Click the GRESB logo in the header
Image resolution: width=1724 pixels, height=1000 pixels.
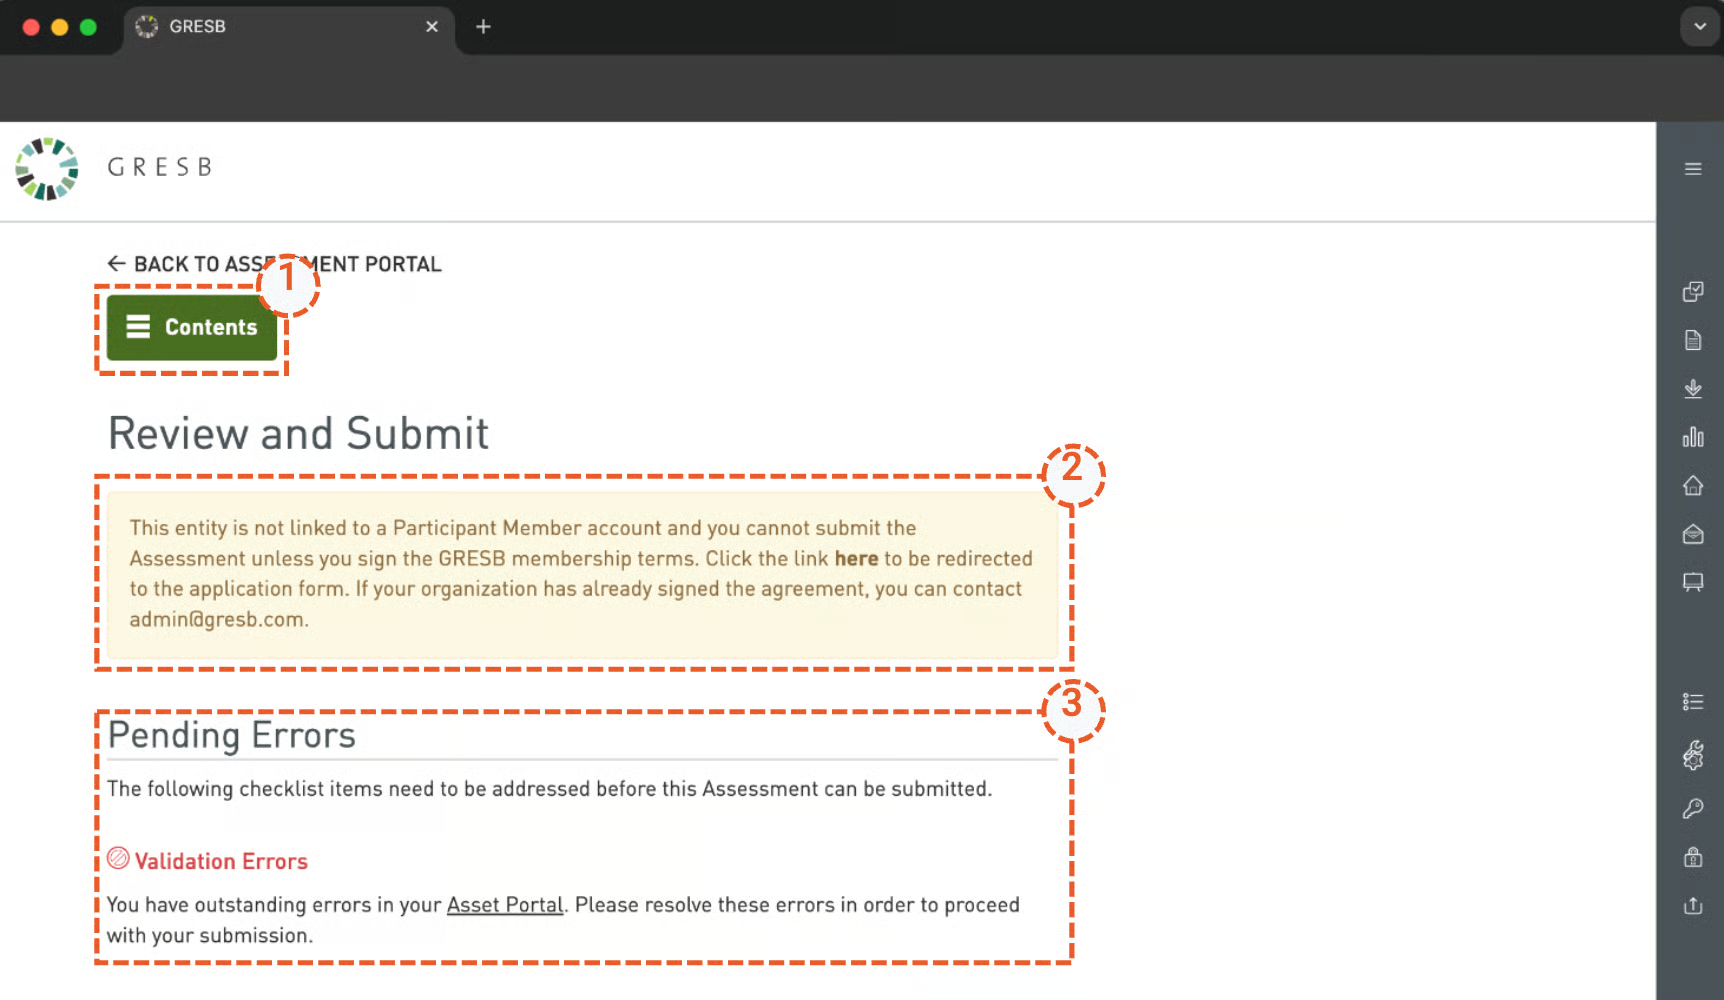114,168
